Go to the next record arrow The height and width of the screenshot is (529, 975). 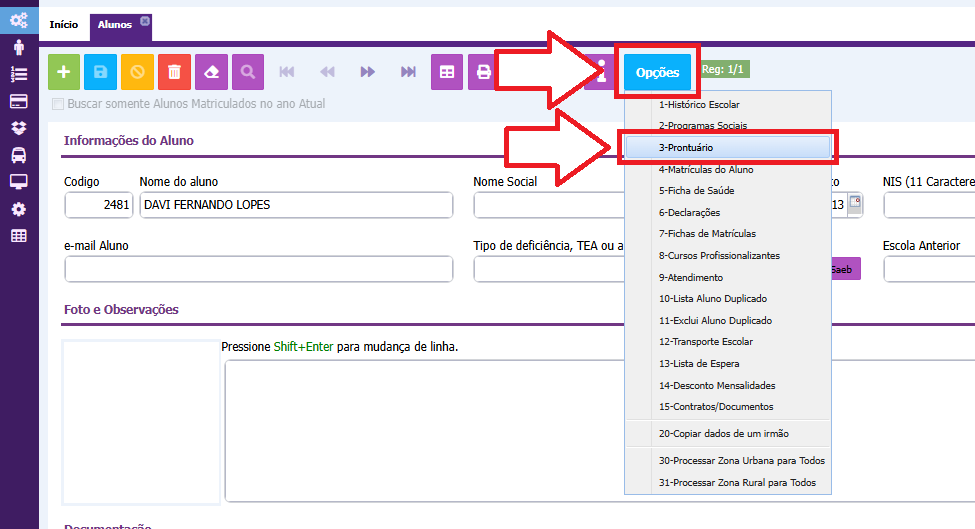[x=367, y=72]
